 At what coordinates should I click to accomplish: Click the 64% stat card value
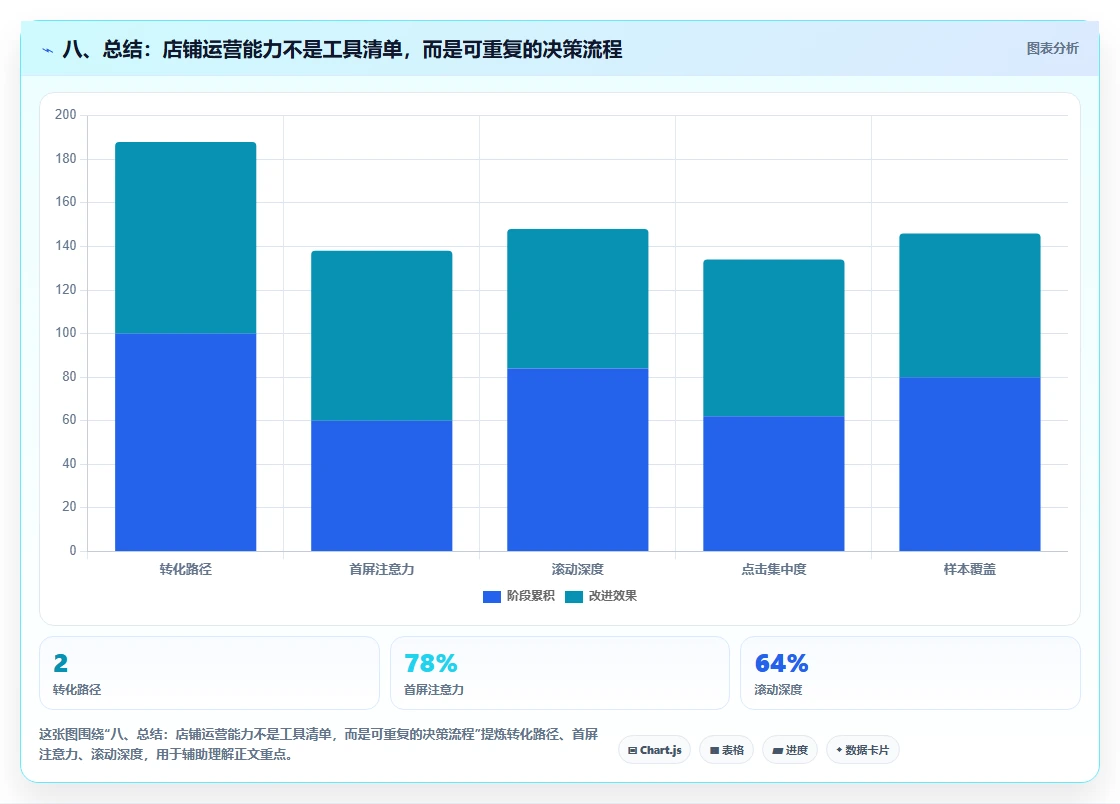tap(781, 663)
